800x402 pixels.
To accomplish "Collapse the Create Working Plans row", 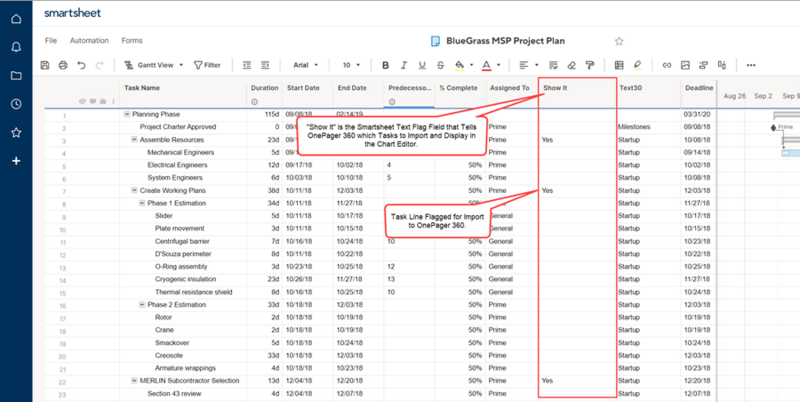I will [134, 190].
